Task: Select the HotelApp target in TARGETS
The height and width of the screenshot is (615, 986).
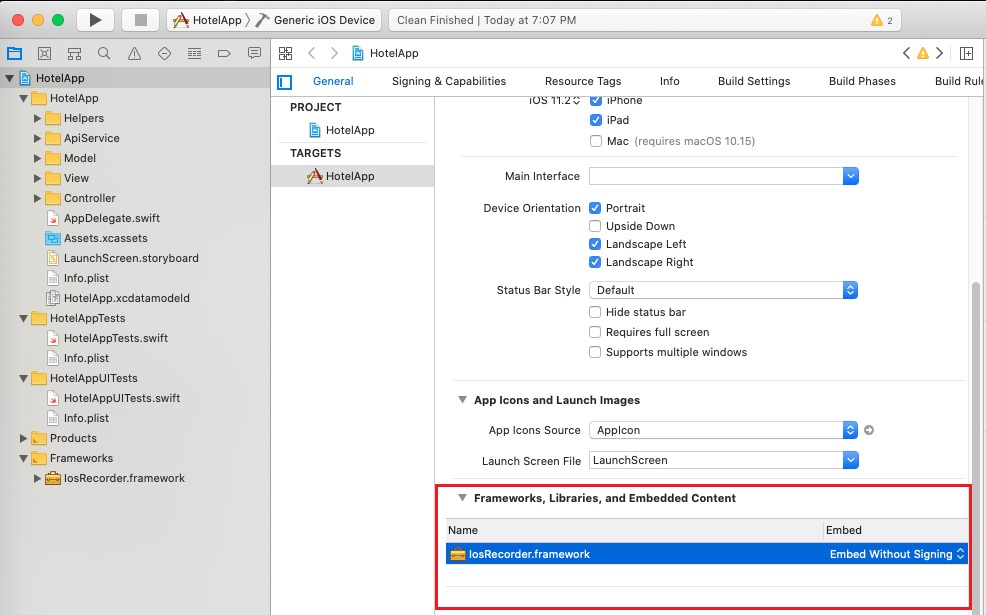Action: pyautogui.click(x=352, y=176)
